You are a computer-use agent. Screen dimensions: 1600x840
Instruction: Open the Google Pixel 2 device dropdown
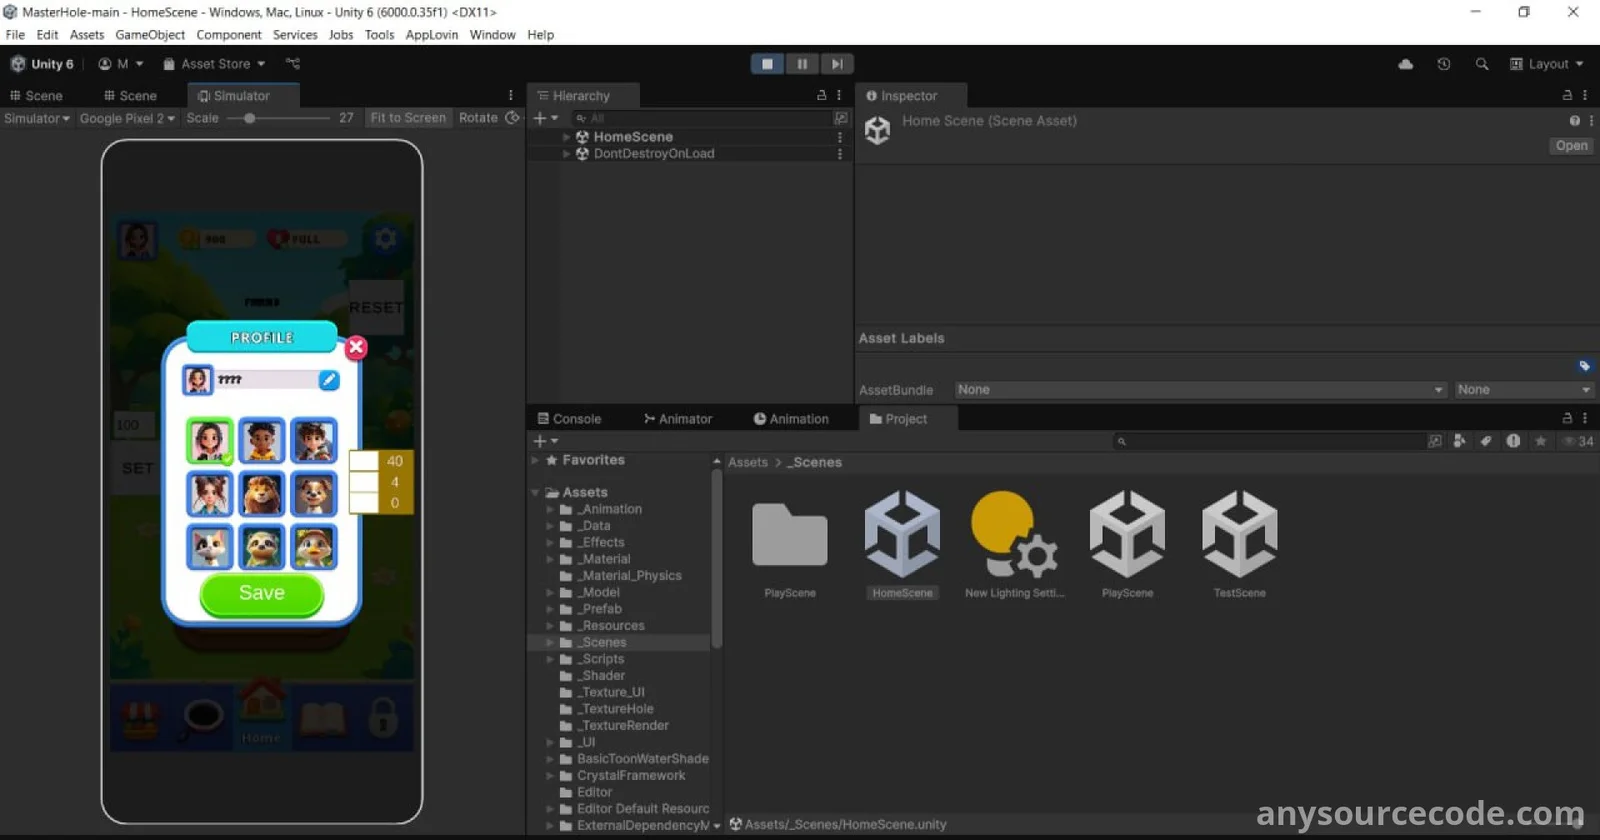click(x=127, y=118)
